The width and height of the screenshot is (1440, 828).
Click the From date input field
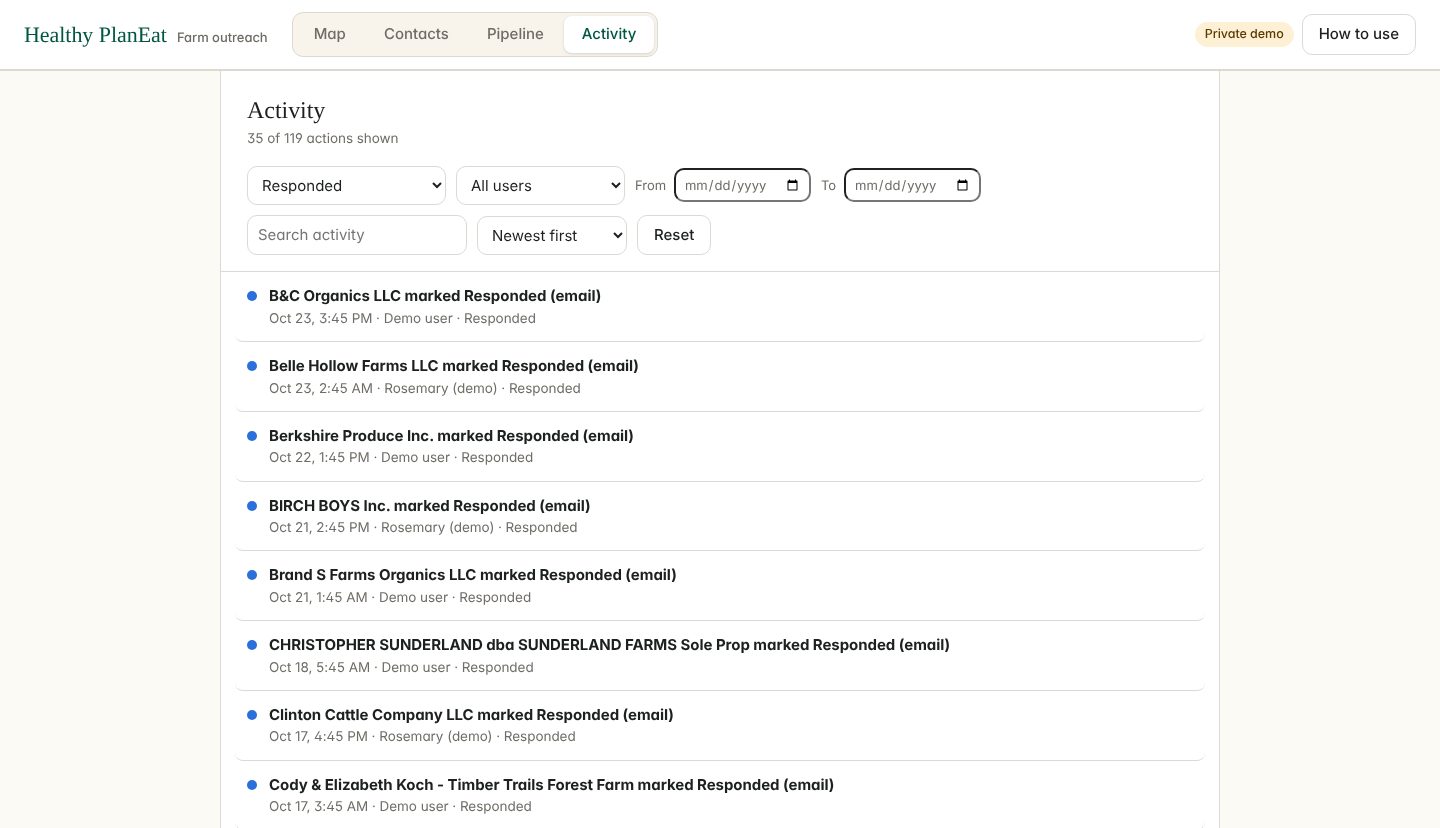point(742,185)
